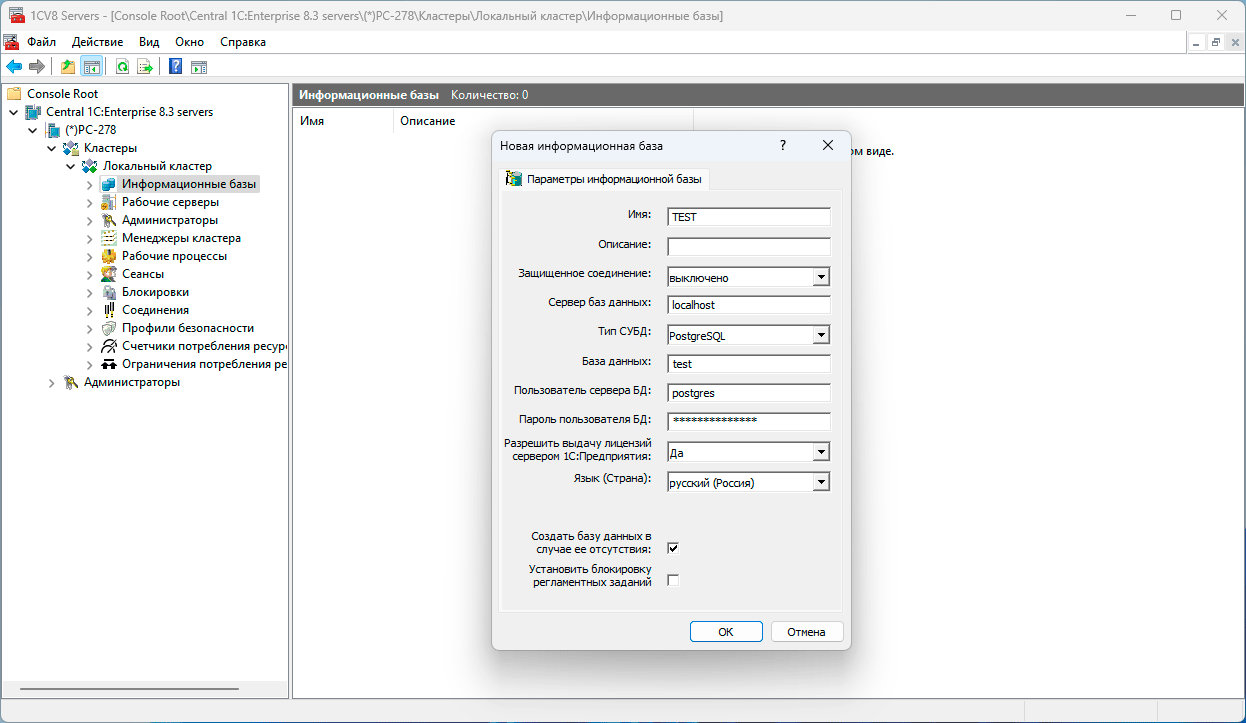
Task: Click the dialog's question mark help button
Action: pos(782,146)
